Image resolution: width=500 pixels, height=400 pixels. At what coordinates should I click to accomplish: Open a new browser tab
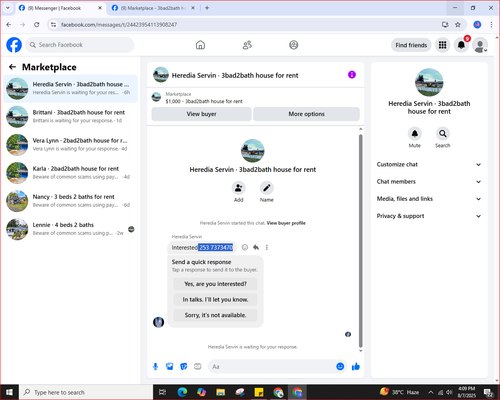point(207,8)
